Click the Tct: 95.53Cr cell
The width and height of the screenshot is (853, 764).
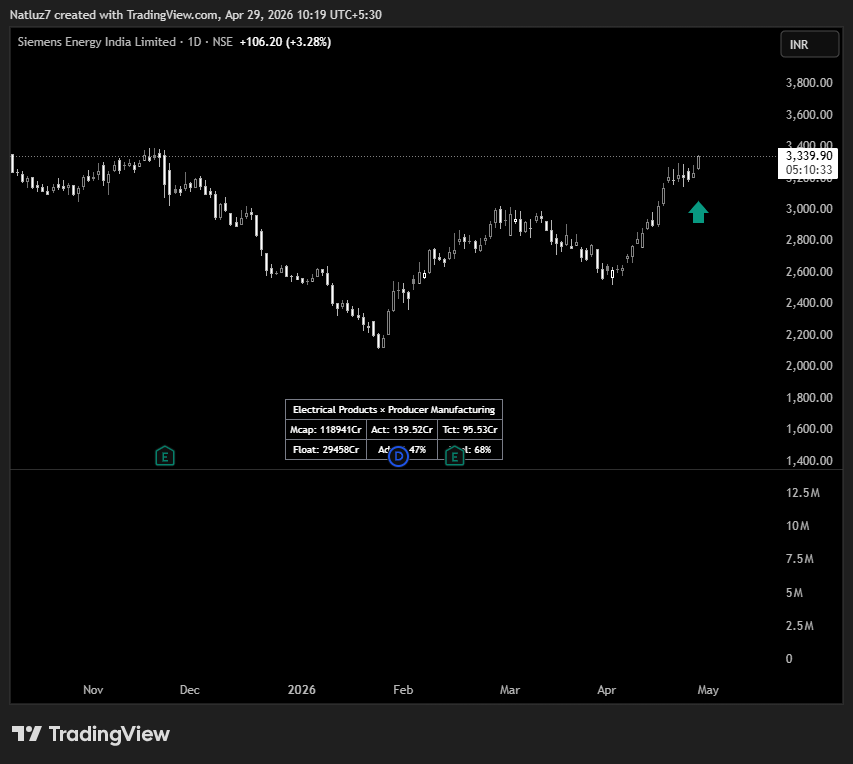pyautogui.click(x=470, y=429)
